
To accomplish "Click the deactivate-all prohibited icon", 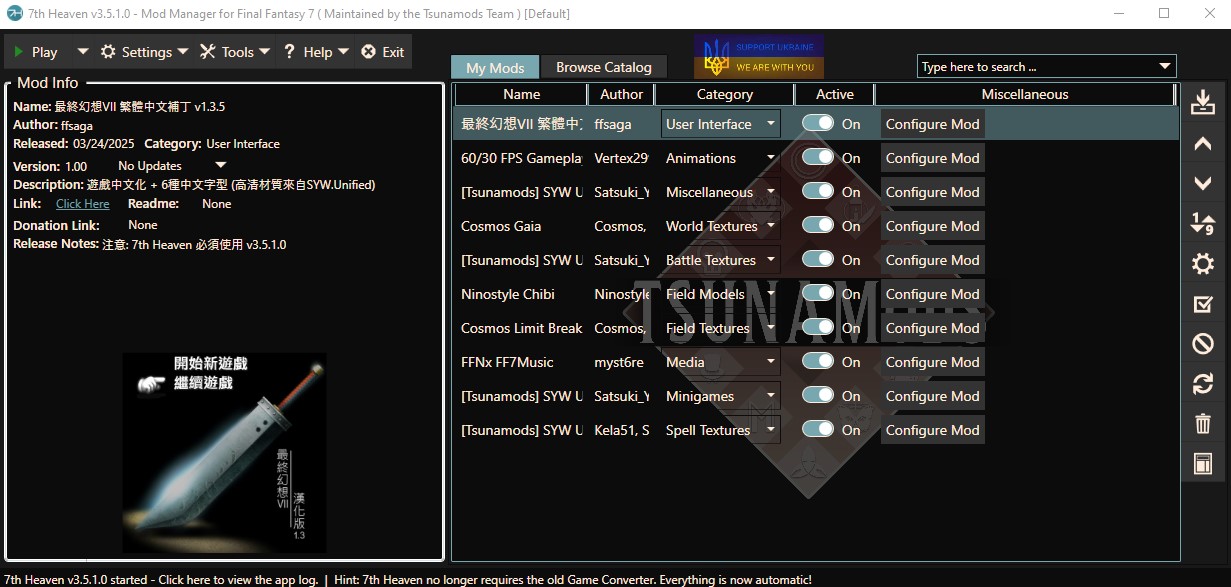I will click(1203, 344).
